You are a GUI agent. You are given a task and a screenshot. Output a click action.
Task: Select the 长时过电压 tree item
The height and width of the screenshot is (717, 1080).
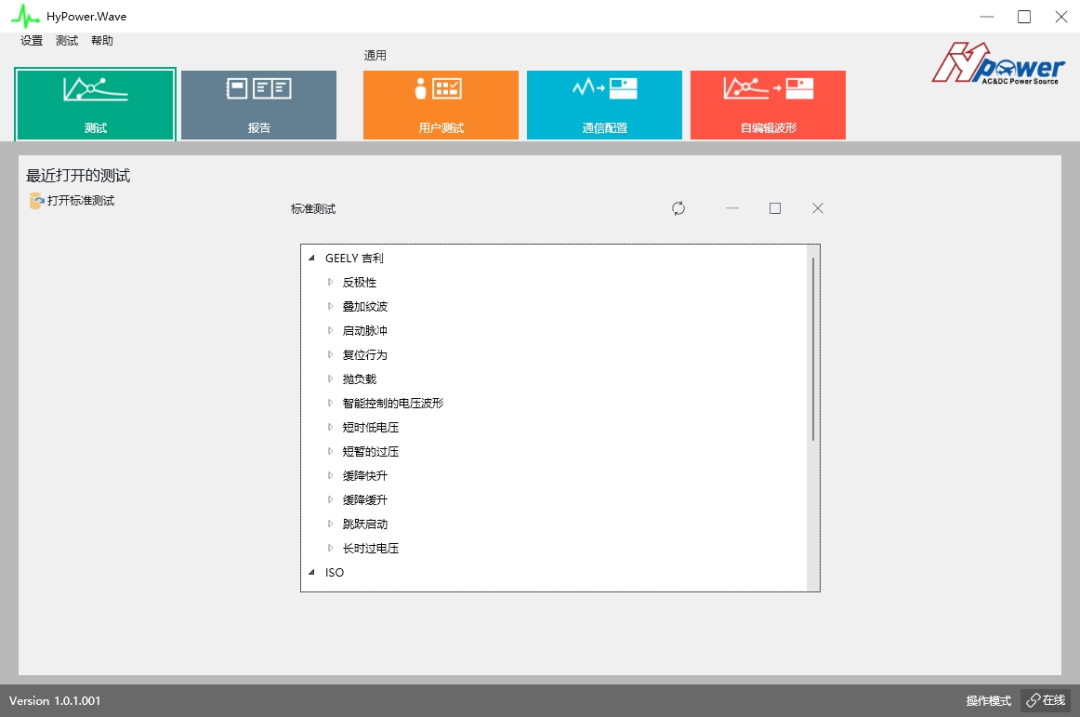(x=371, y=548)
